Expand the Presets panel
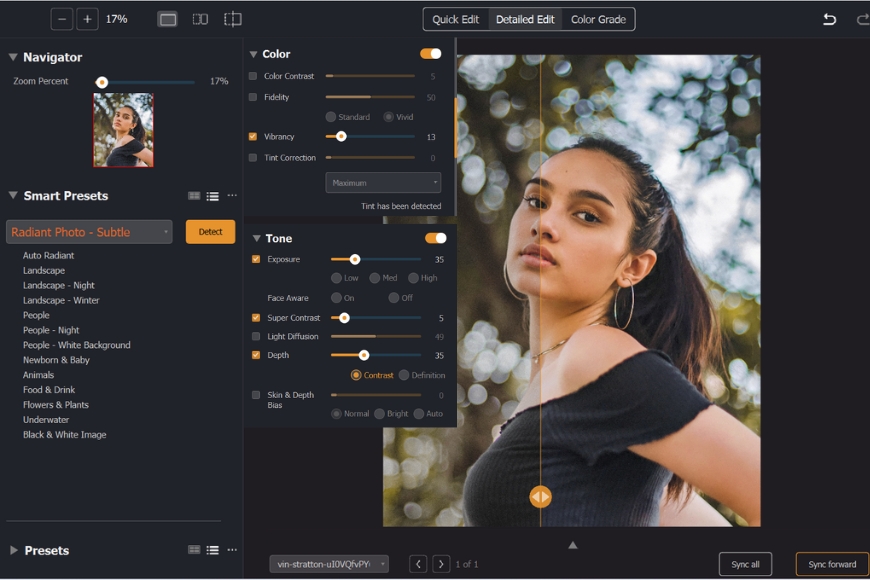Screen dimensions: 870x580 point(13,550)
